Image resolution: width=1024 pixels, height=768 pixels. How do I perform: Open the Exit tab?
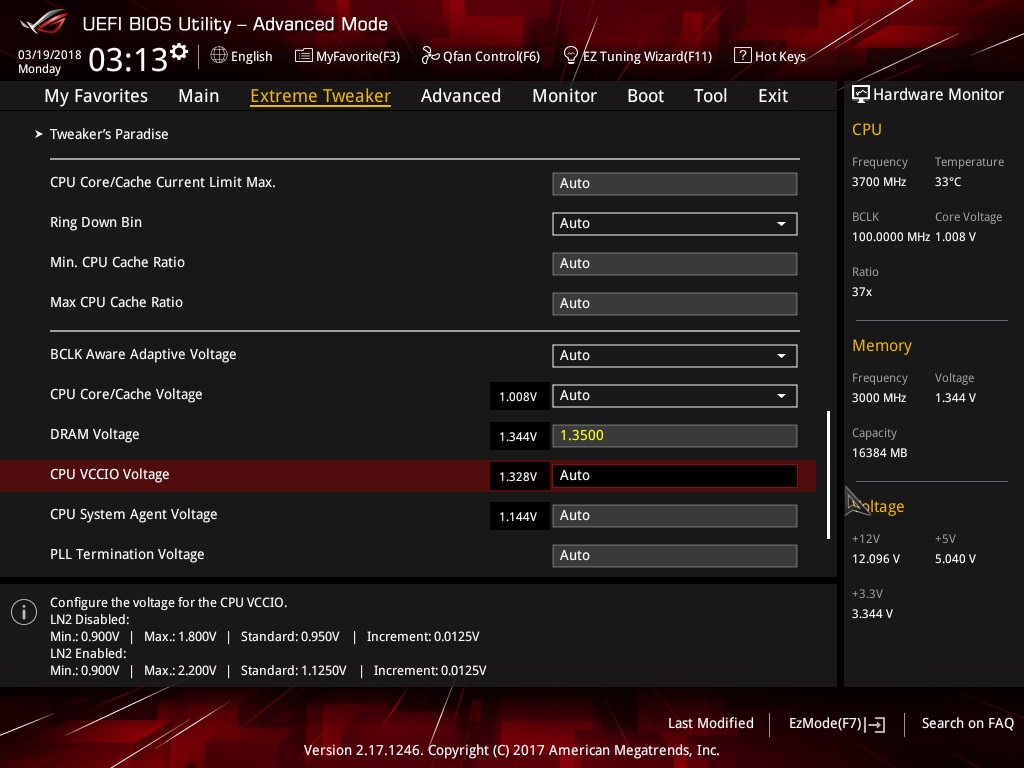pos(773,95)
